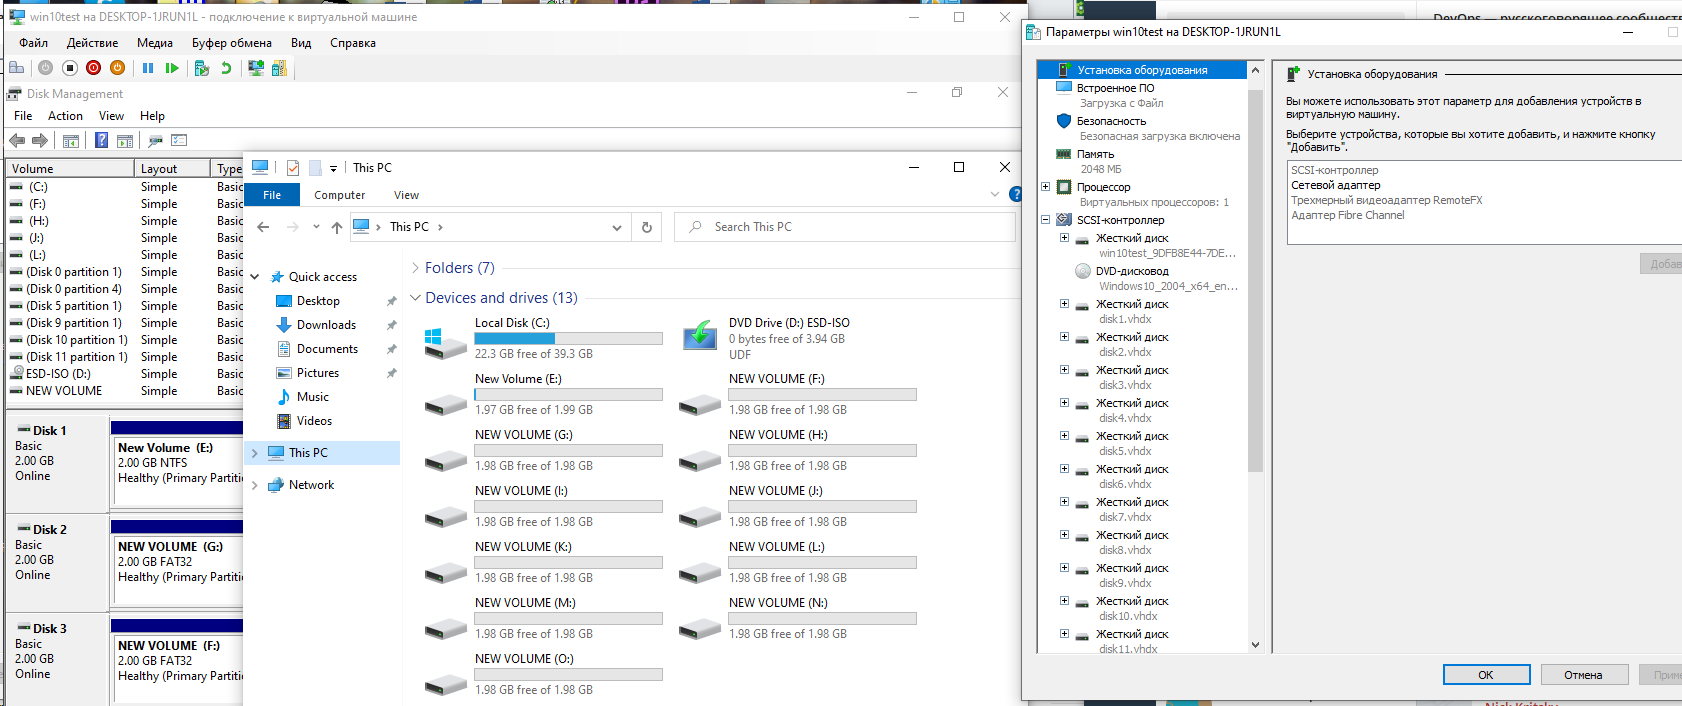Image resolution: width=1682 pixels, height=706 pixels.
Task: Open Local Disk (C:) drive
Action: click(542, 338)
